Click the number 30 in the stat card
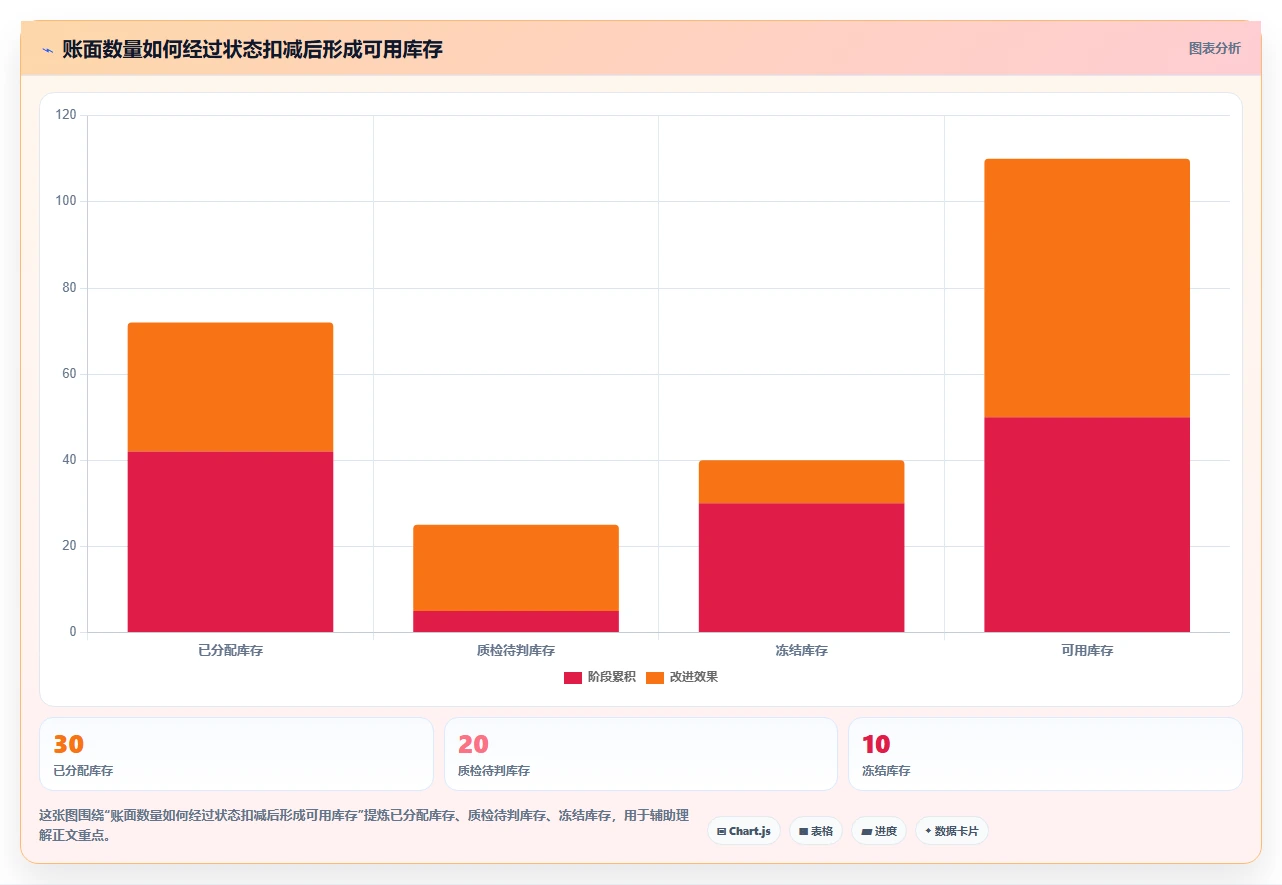This screenshot has height=885, width=1282. [69, 745]
